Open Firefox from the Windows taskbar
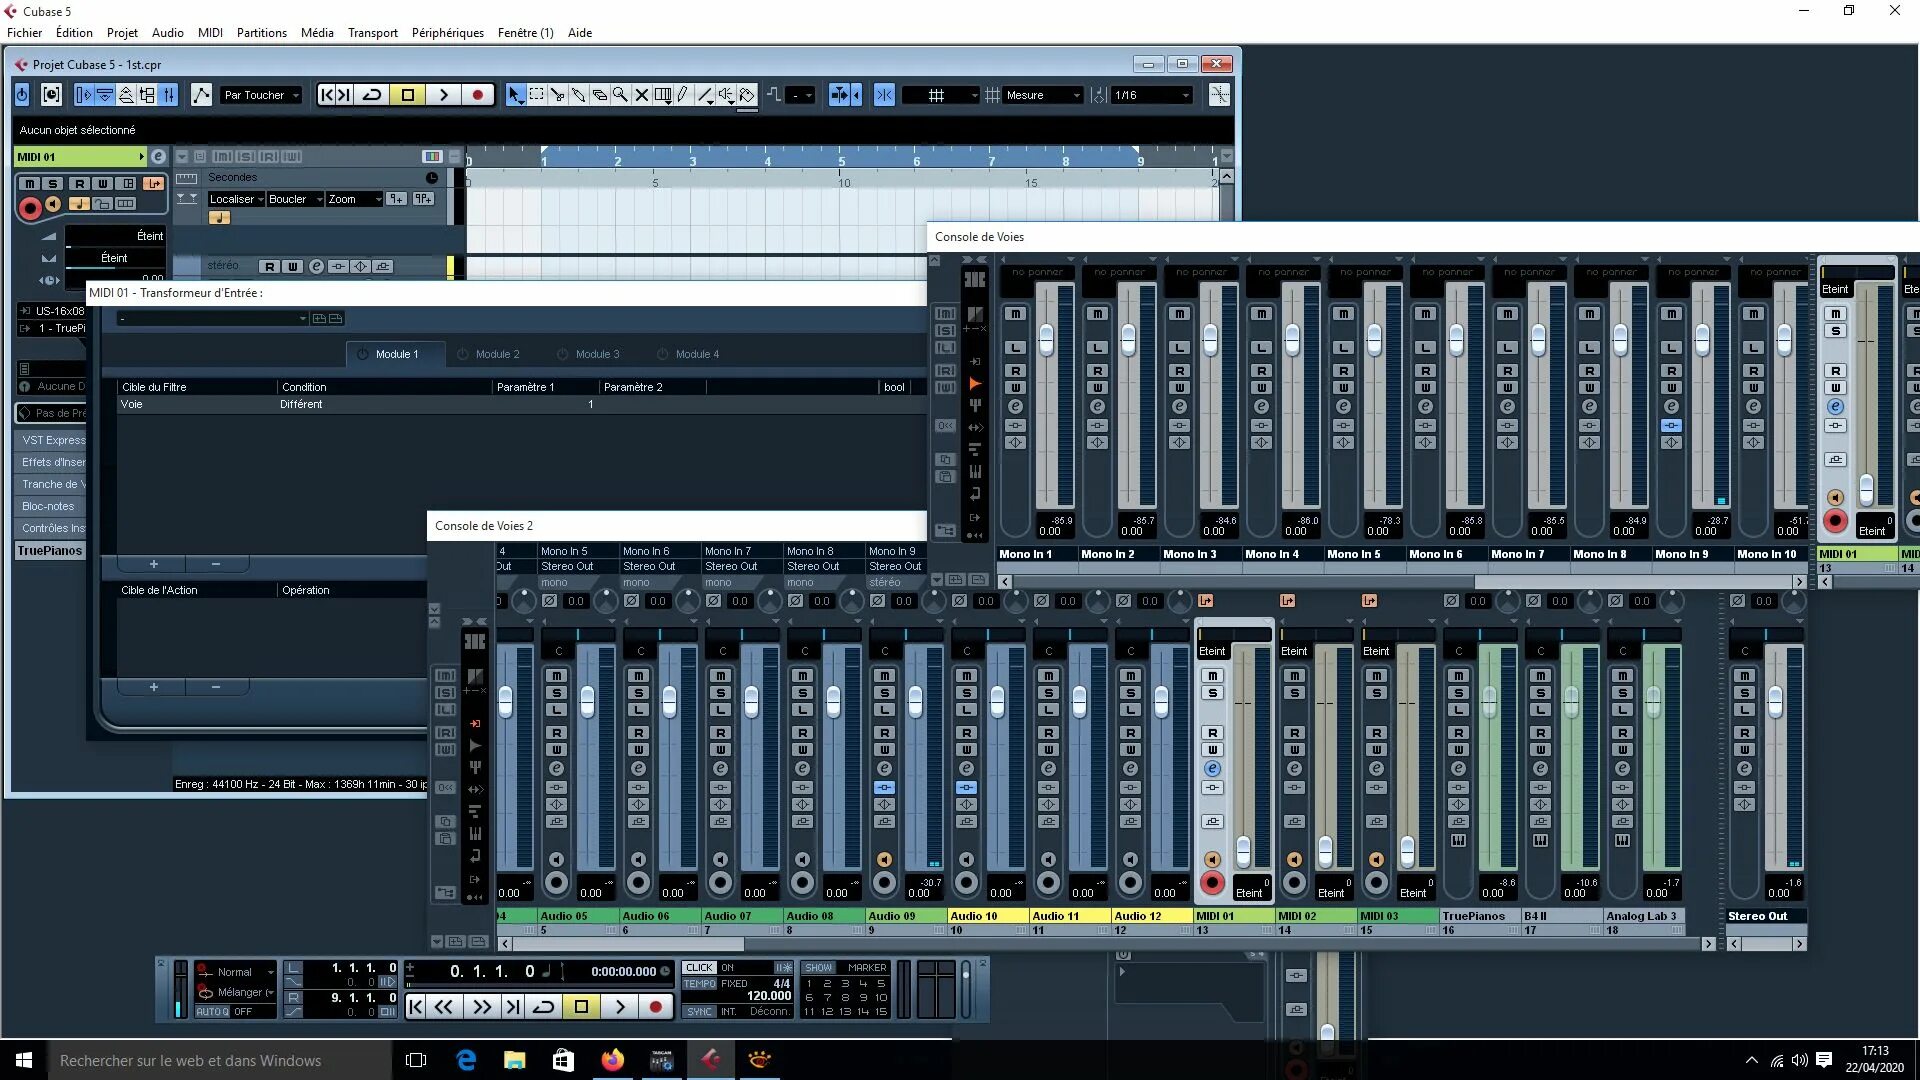This screenshot has width=1920, height=1080. (x=612, y=1060)
